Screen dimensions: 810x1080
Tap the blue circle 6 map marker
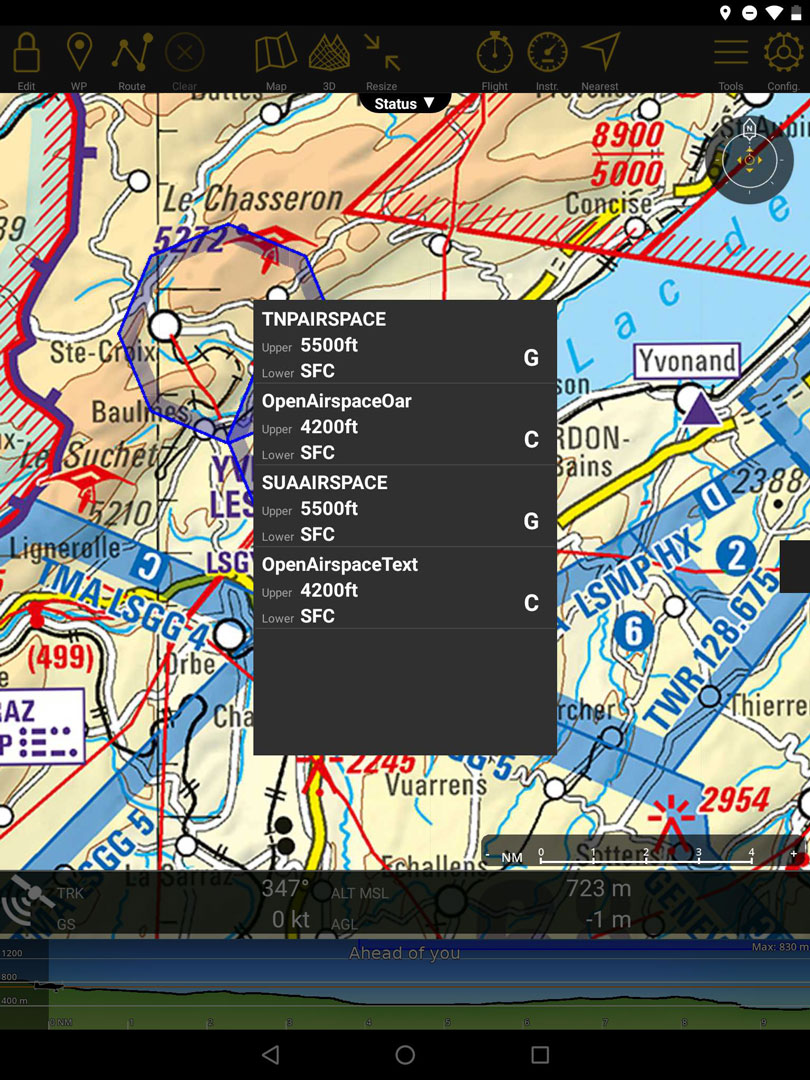(633, 631)
